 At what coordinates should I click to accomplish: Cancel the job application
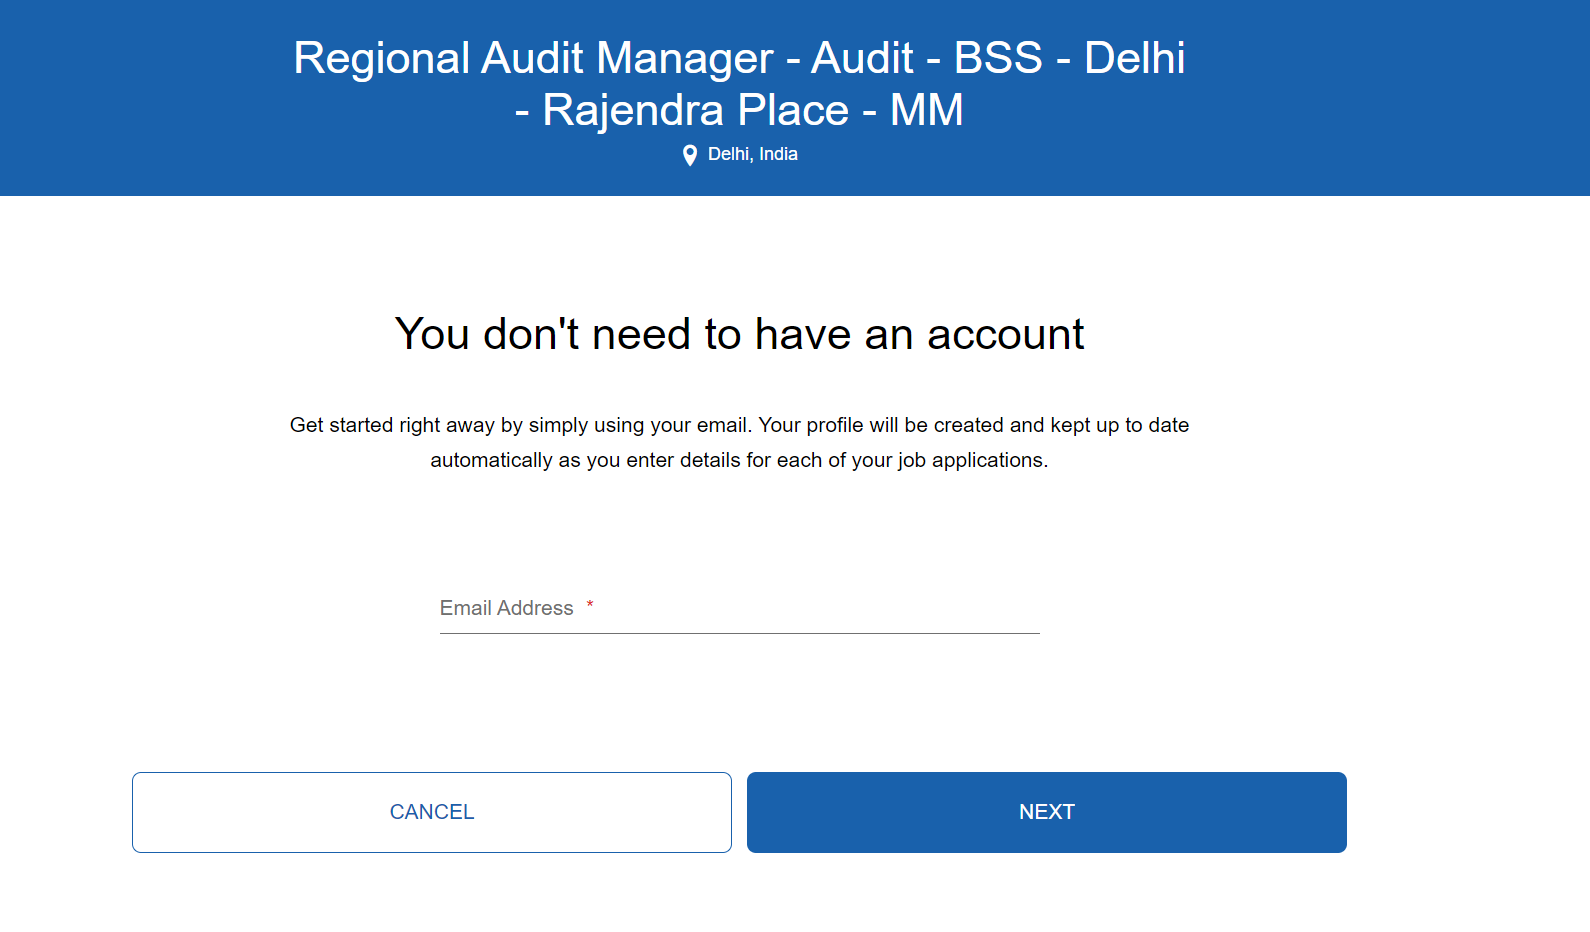(x=432, y=812)
